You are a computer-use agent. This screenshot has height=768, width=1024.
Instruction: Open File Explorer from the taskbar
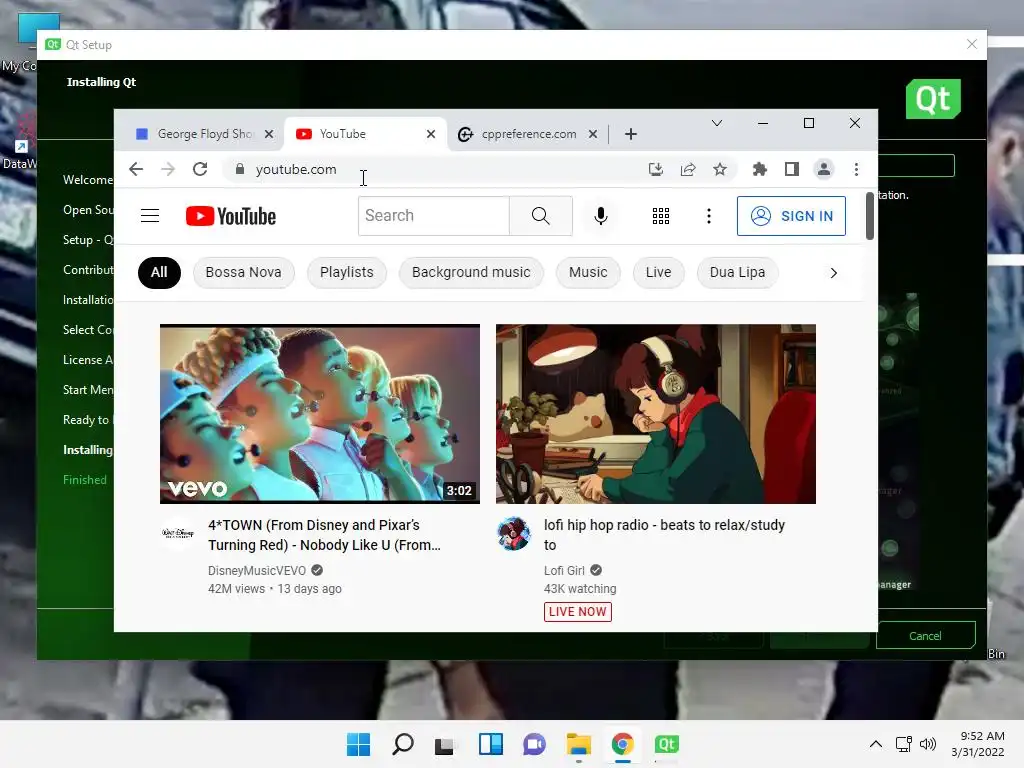click(x=579, y=744)
